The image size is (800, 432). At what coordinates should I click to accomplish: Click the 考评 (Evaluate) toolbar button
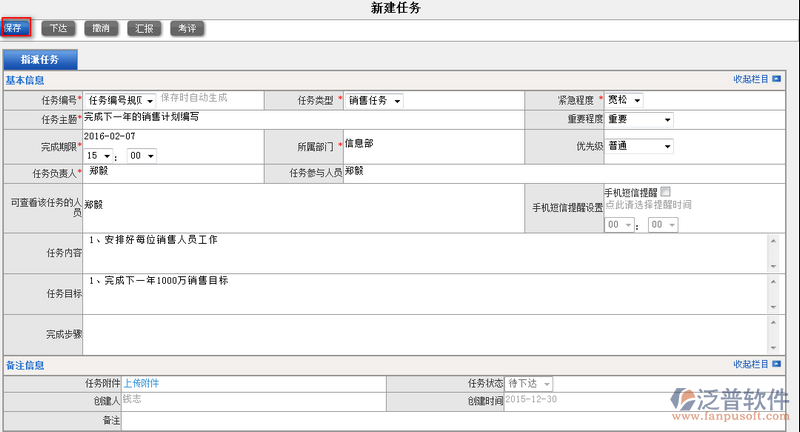[x=187, y=28]
